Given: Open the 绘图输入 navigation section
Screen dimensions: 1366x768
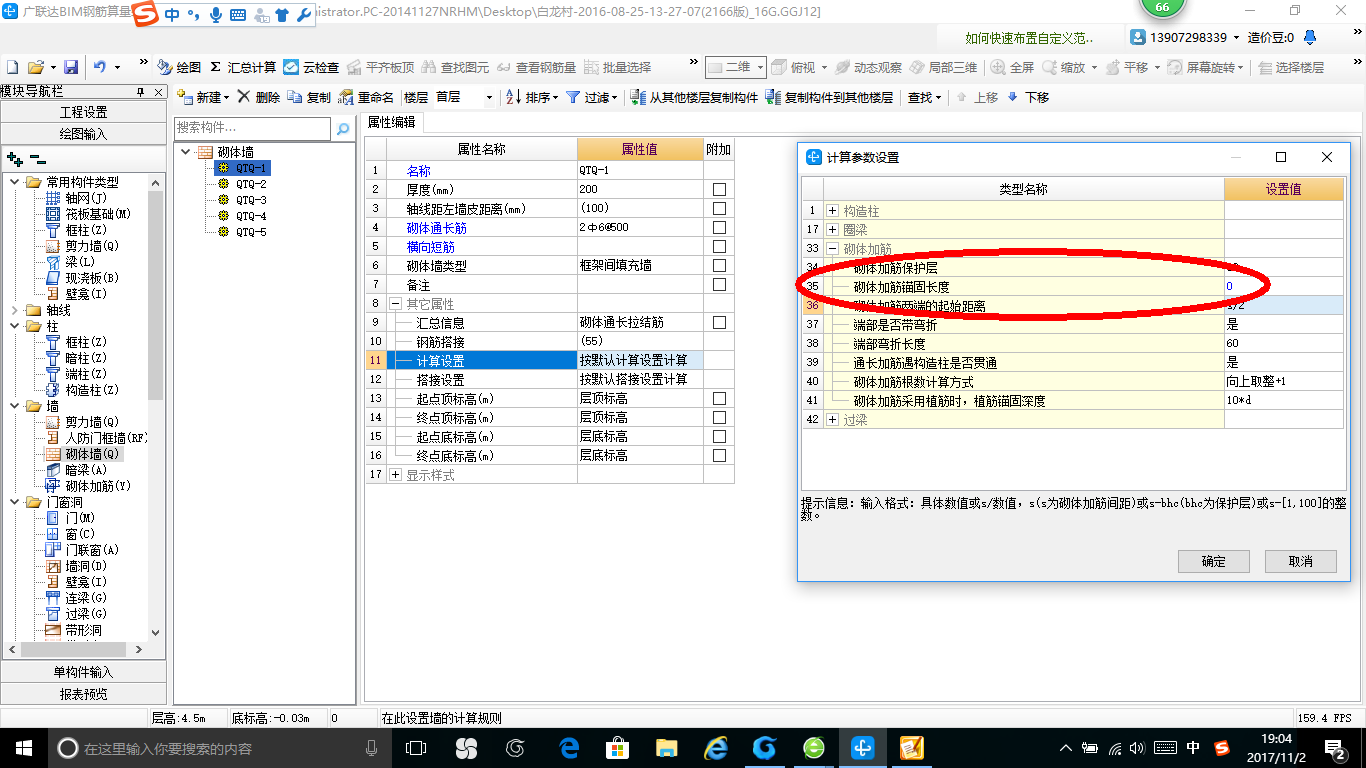Looking at the screenshot, I should pos(83,133).
